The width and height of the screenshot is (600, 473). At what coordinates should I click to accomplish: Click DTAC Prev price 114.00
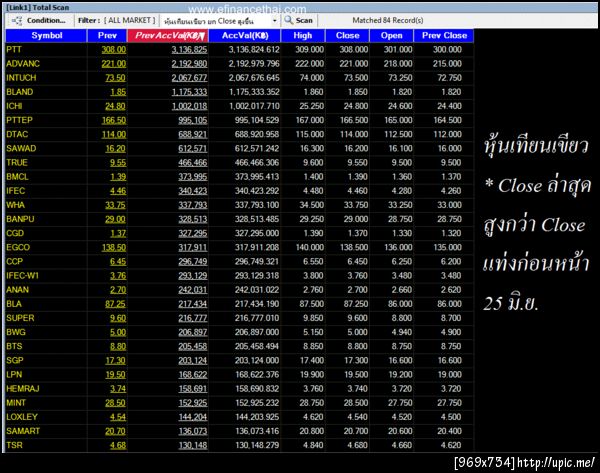coord(114,135)
